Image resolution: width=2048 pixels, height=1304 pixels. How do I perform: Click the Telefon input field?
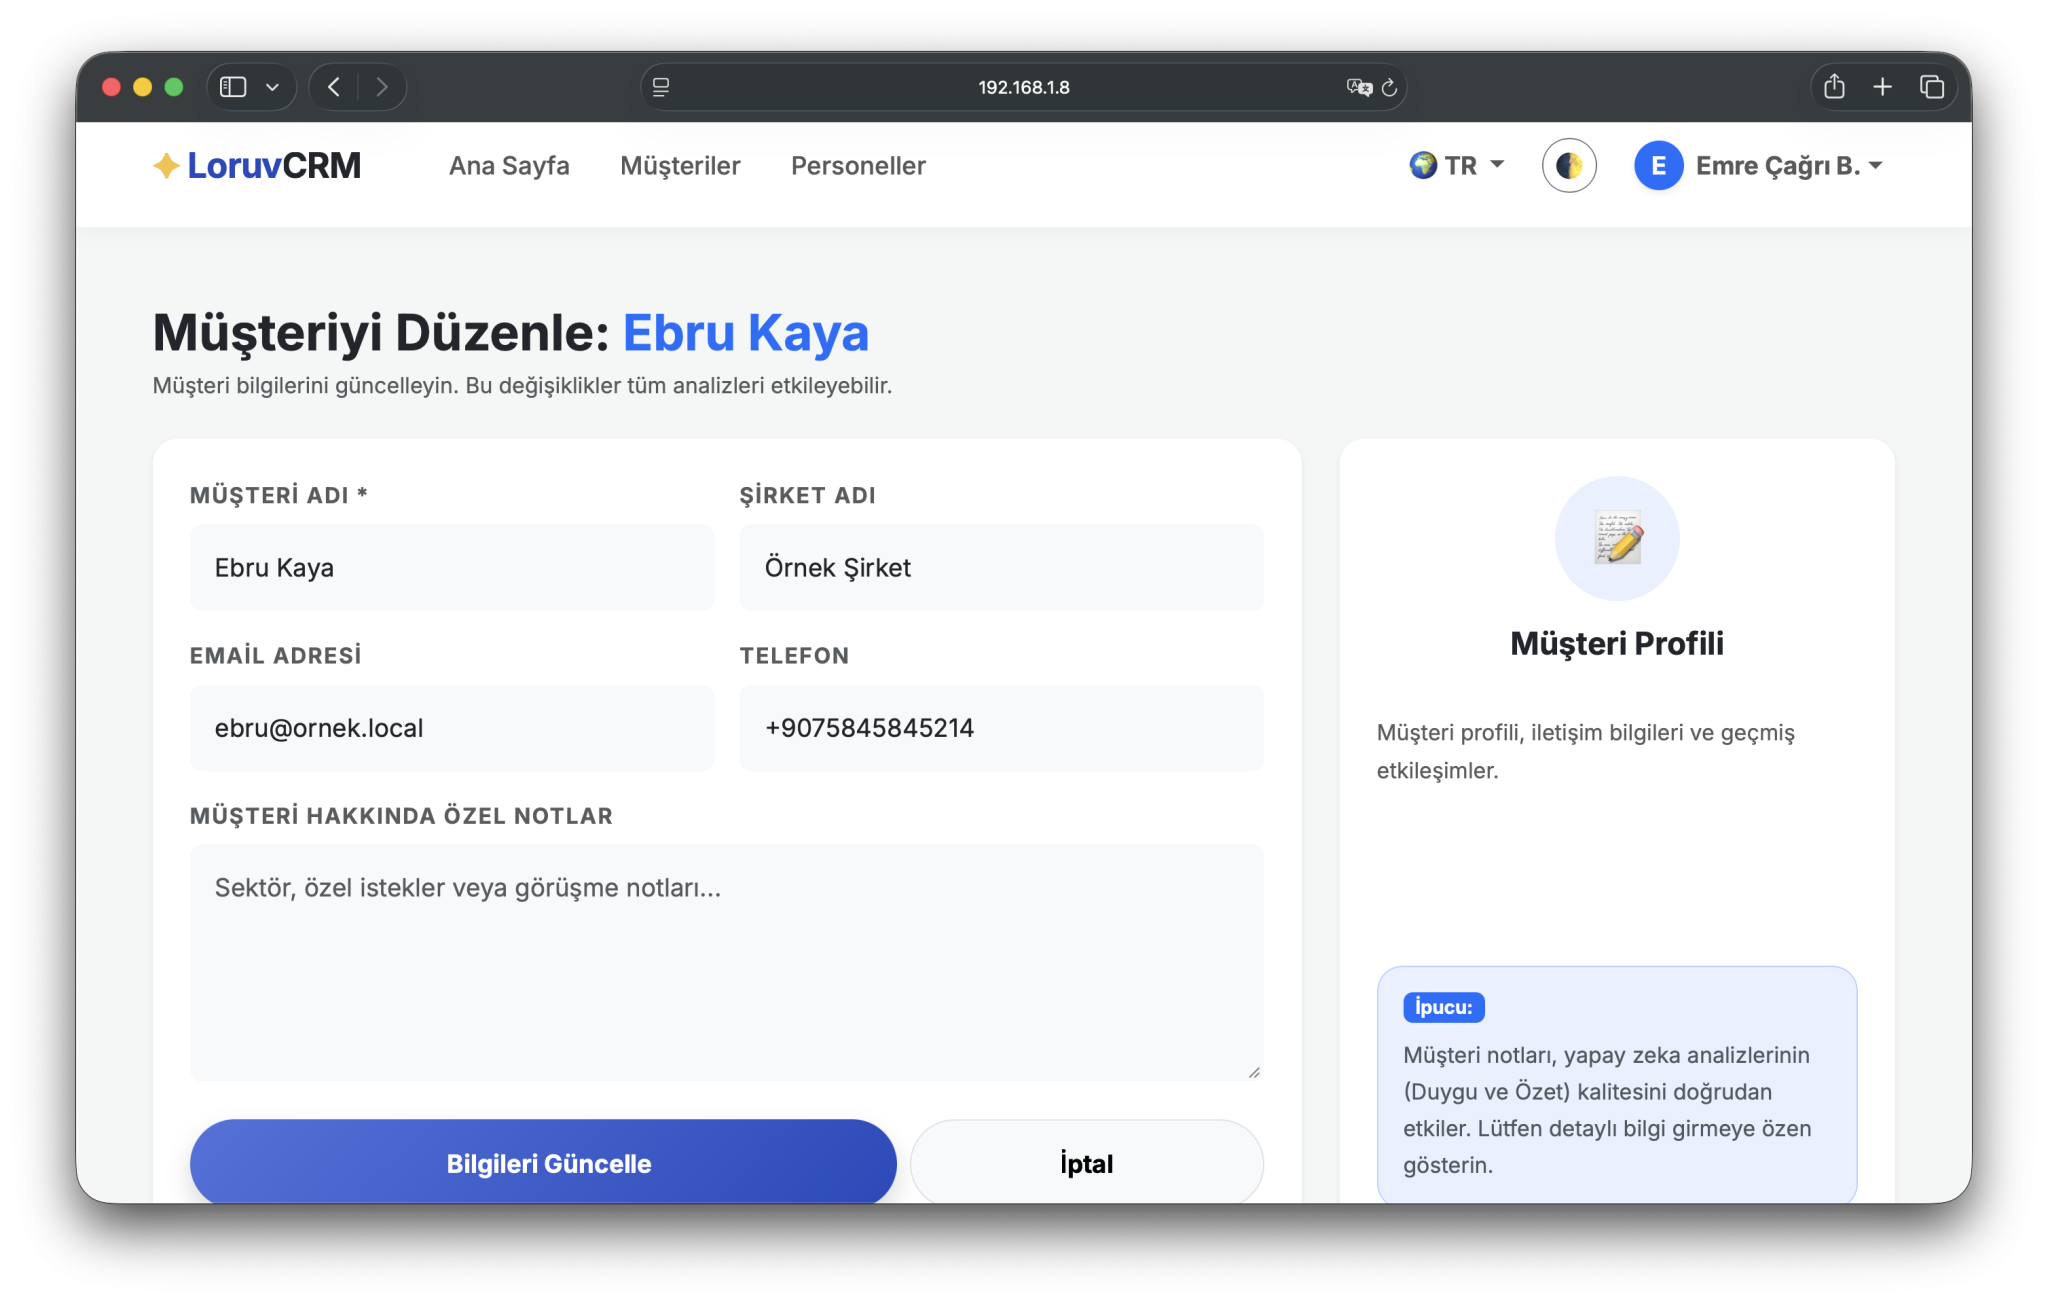click(1001, 728)
